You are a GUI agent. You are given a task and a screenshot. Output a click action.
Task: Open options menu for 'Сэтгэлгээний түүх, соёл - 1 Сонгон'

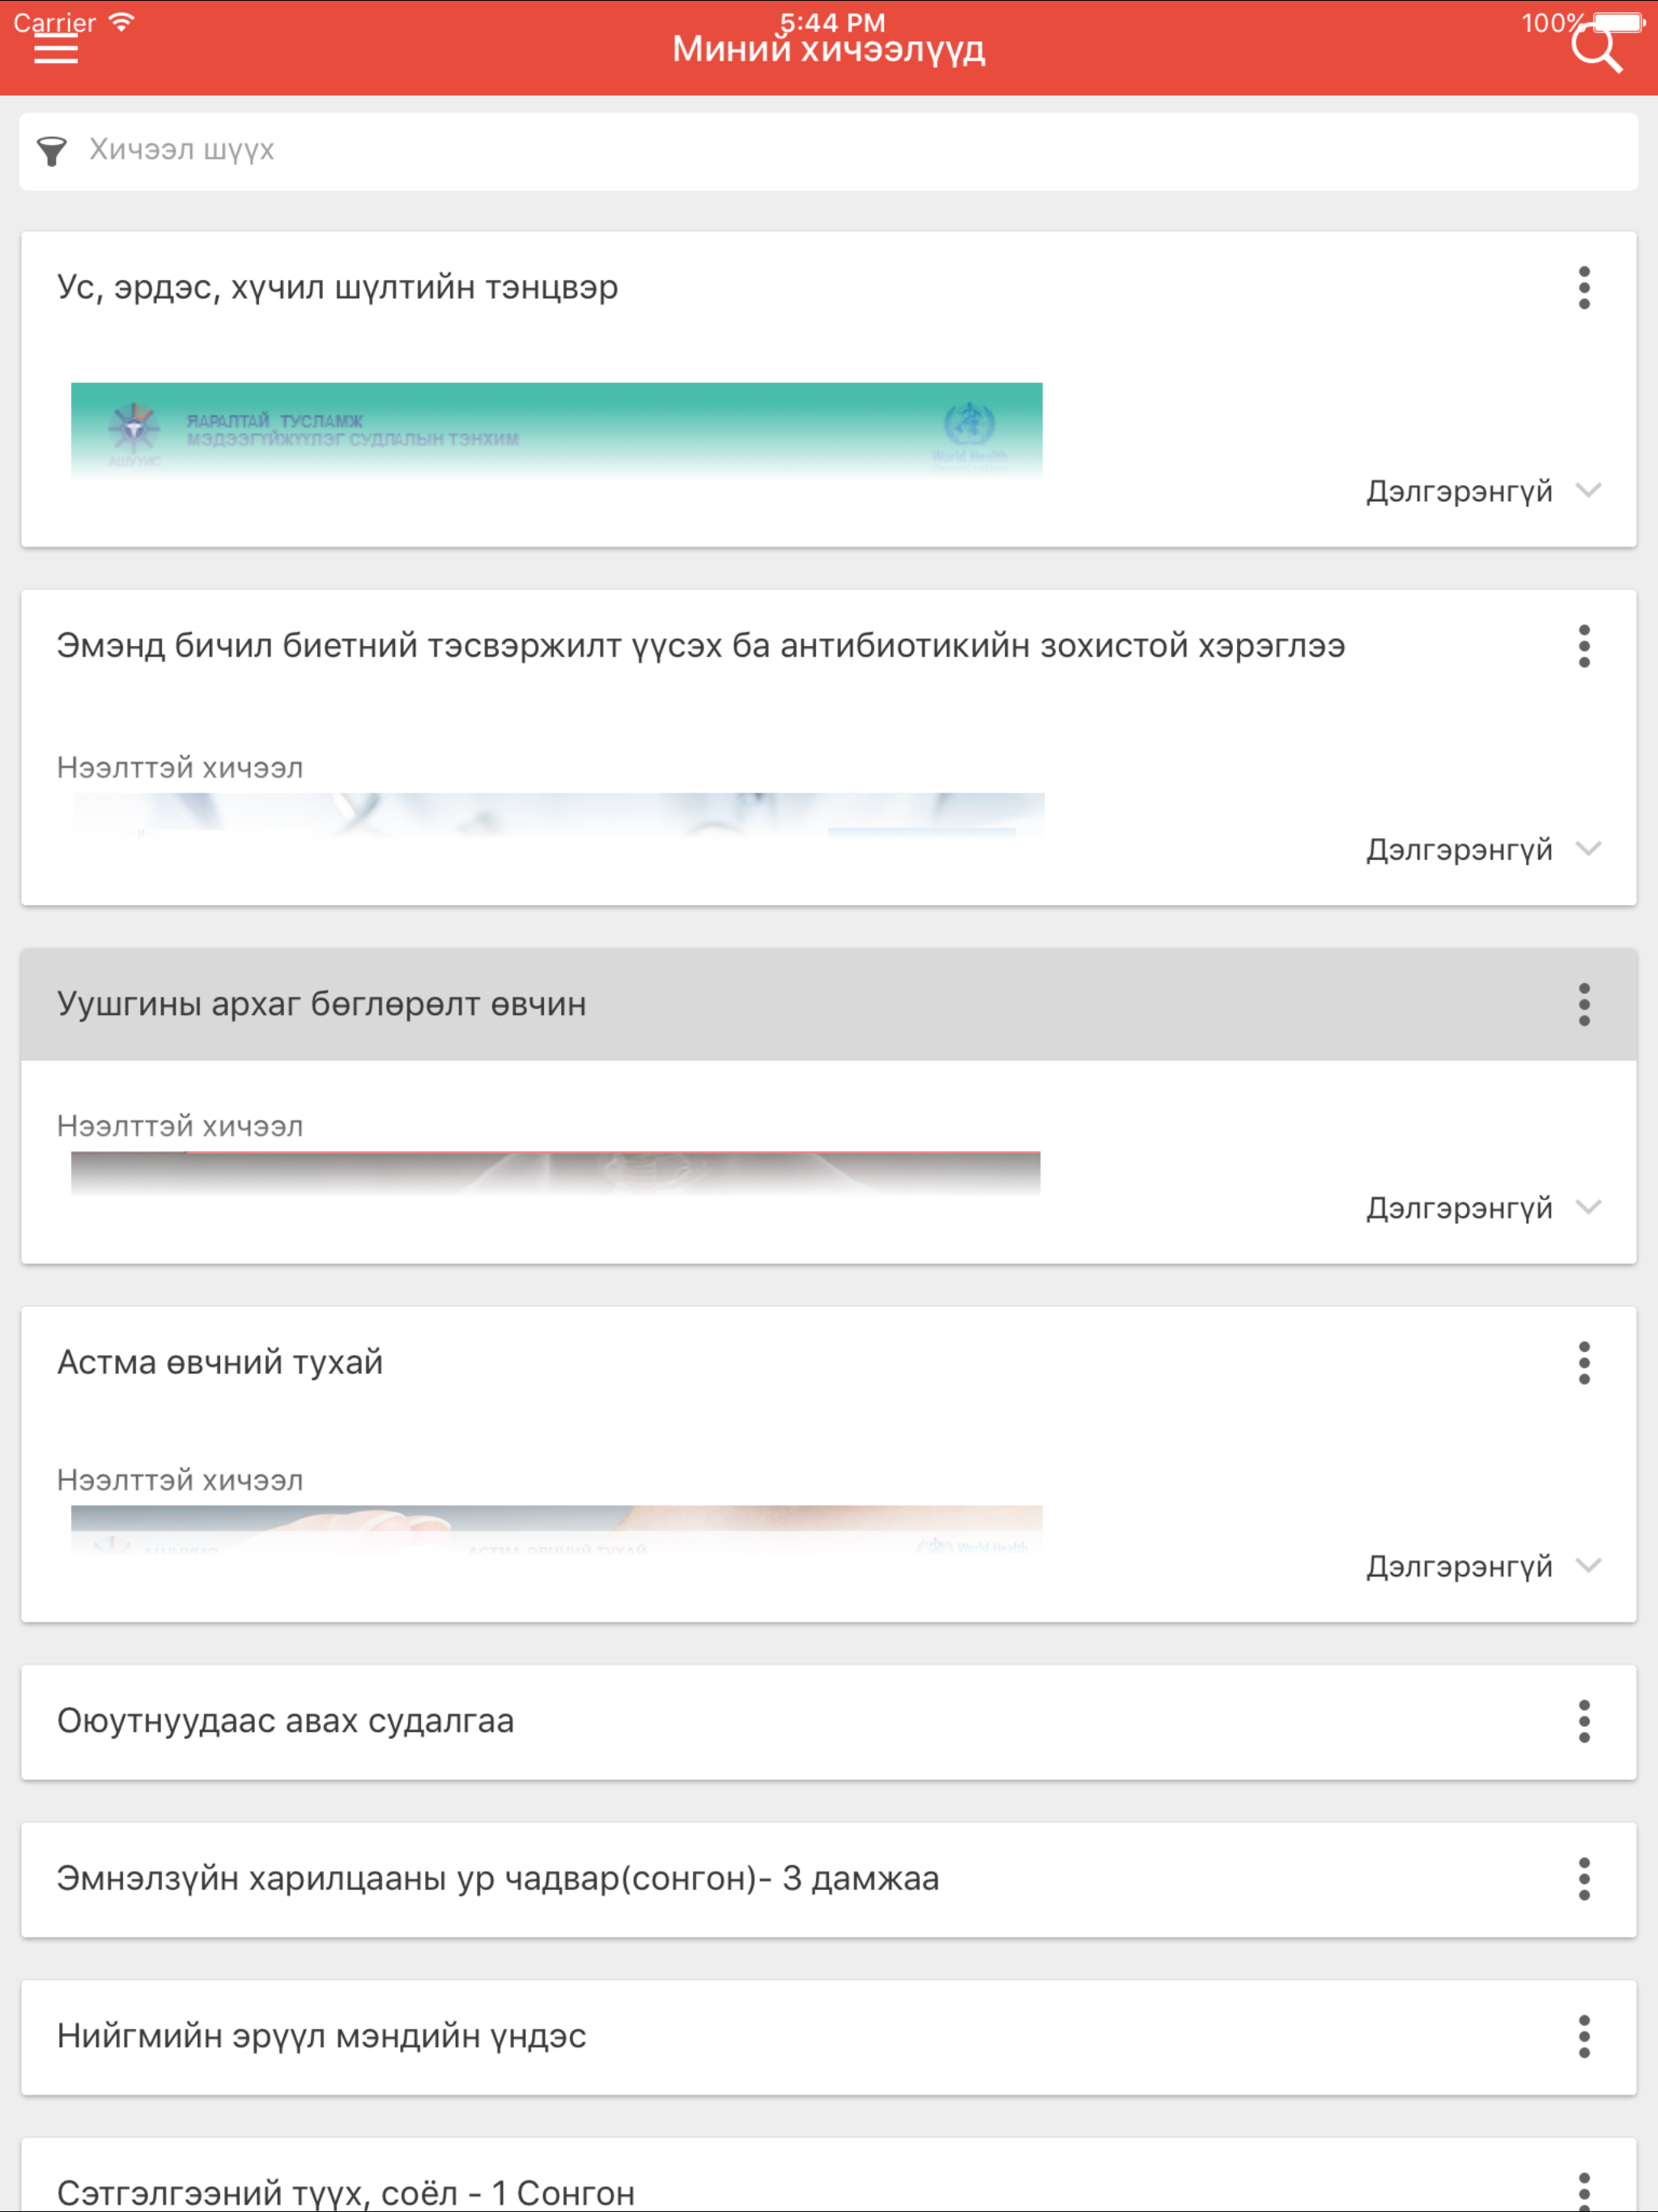click(1584, 2190)
